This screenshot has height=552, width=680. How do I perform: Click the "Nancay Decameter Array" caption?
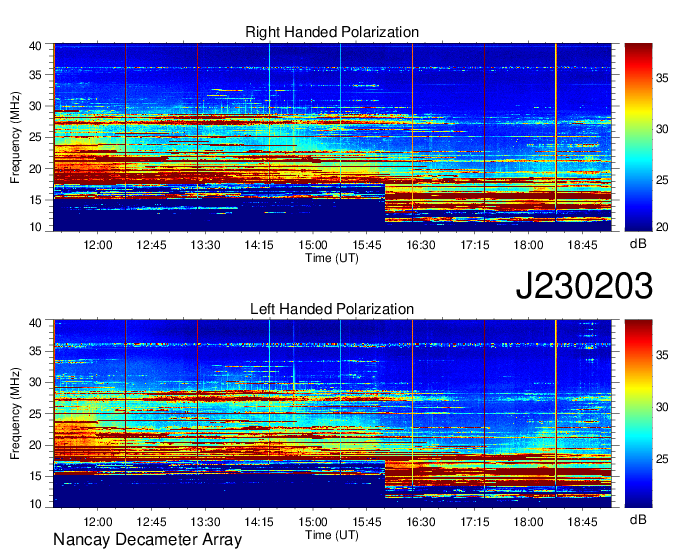[x=147, y=540]
